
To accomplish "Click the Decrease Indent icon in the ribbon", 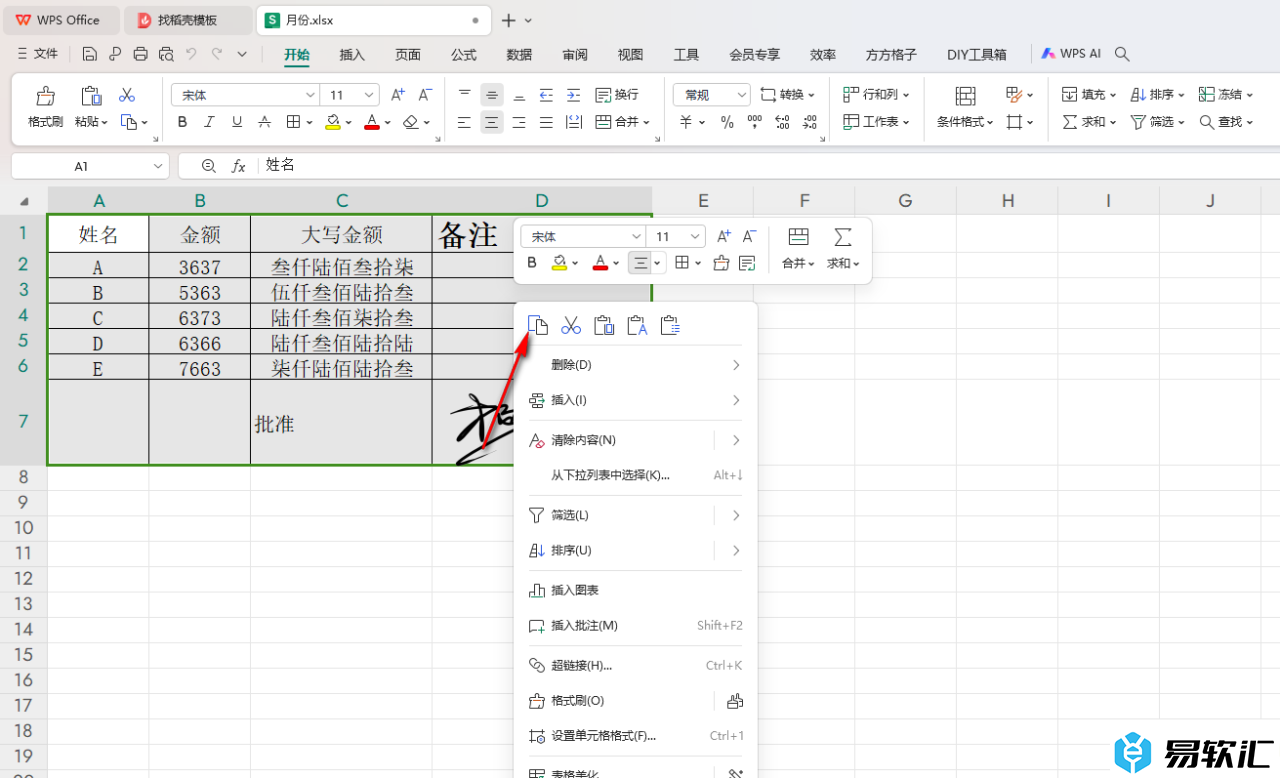I will (x=546, y=95).
